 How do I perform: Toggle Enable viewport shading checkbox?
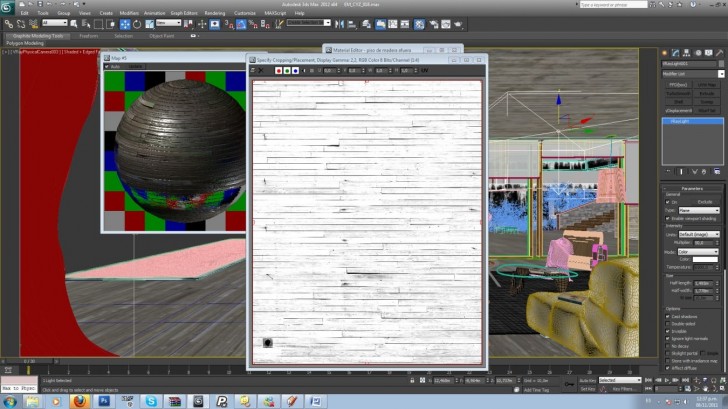pos(668,218)
